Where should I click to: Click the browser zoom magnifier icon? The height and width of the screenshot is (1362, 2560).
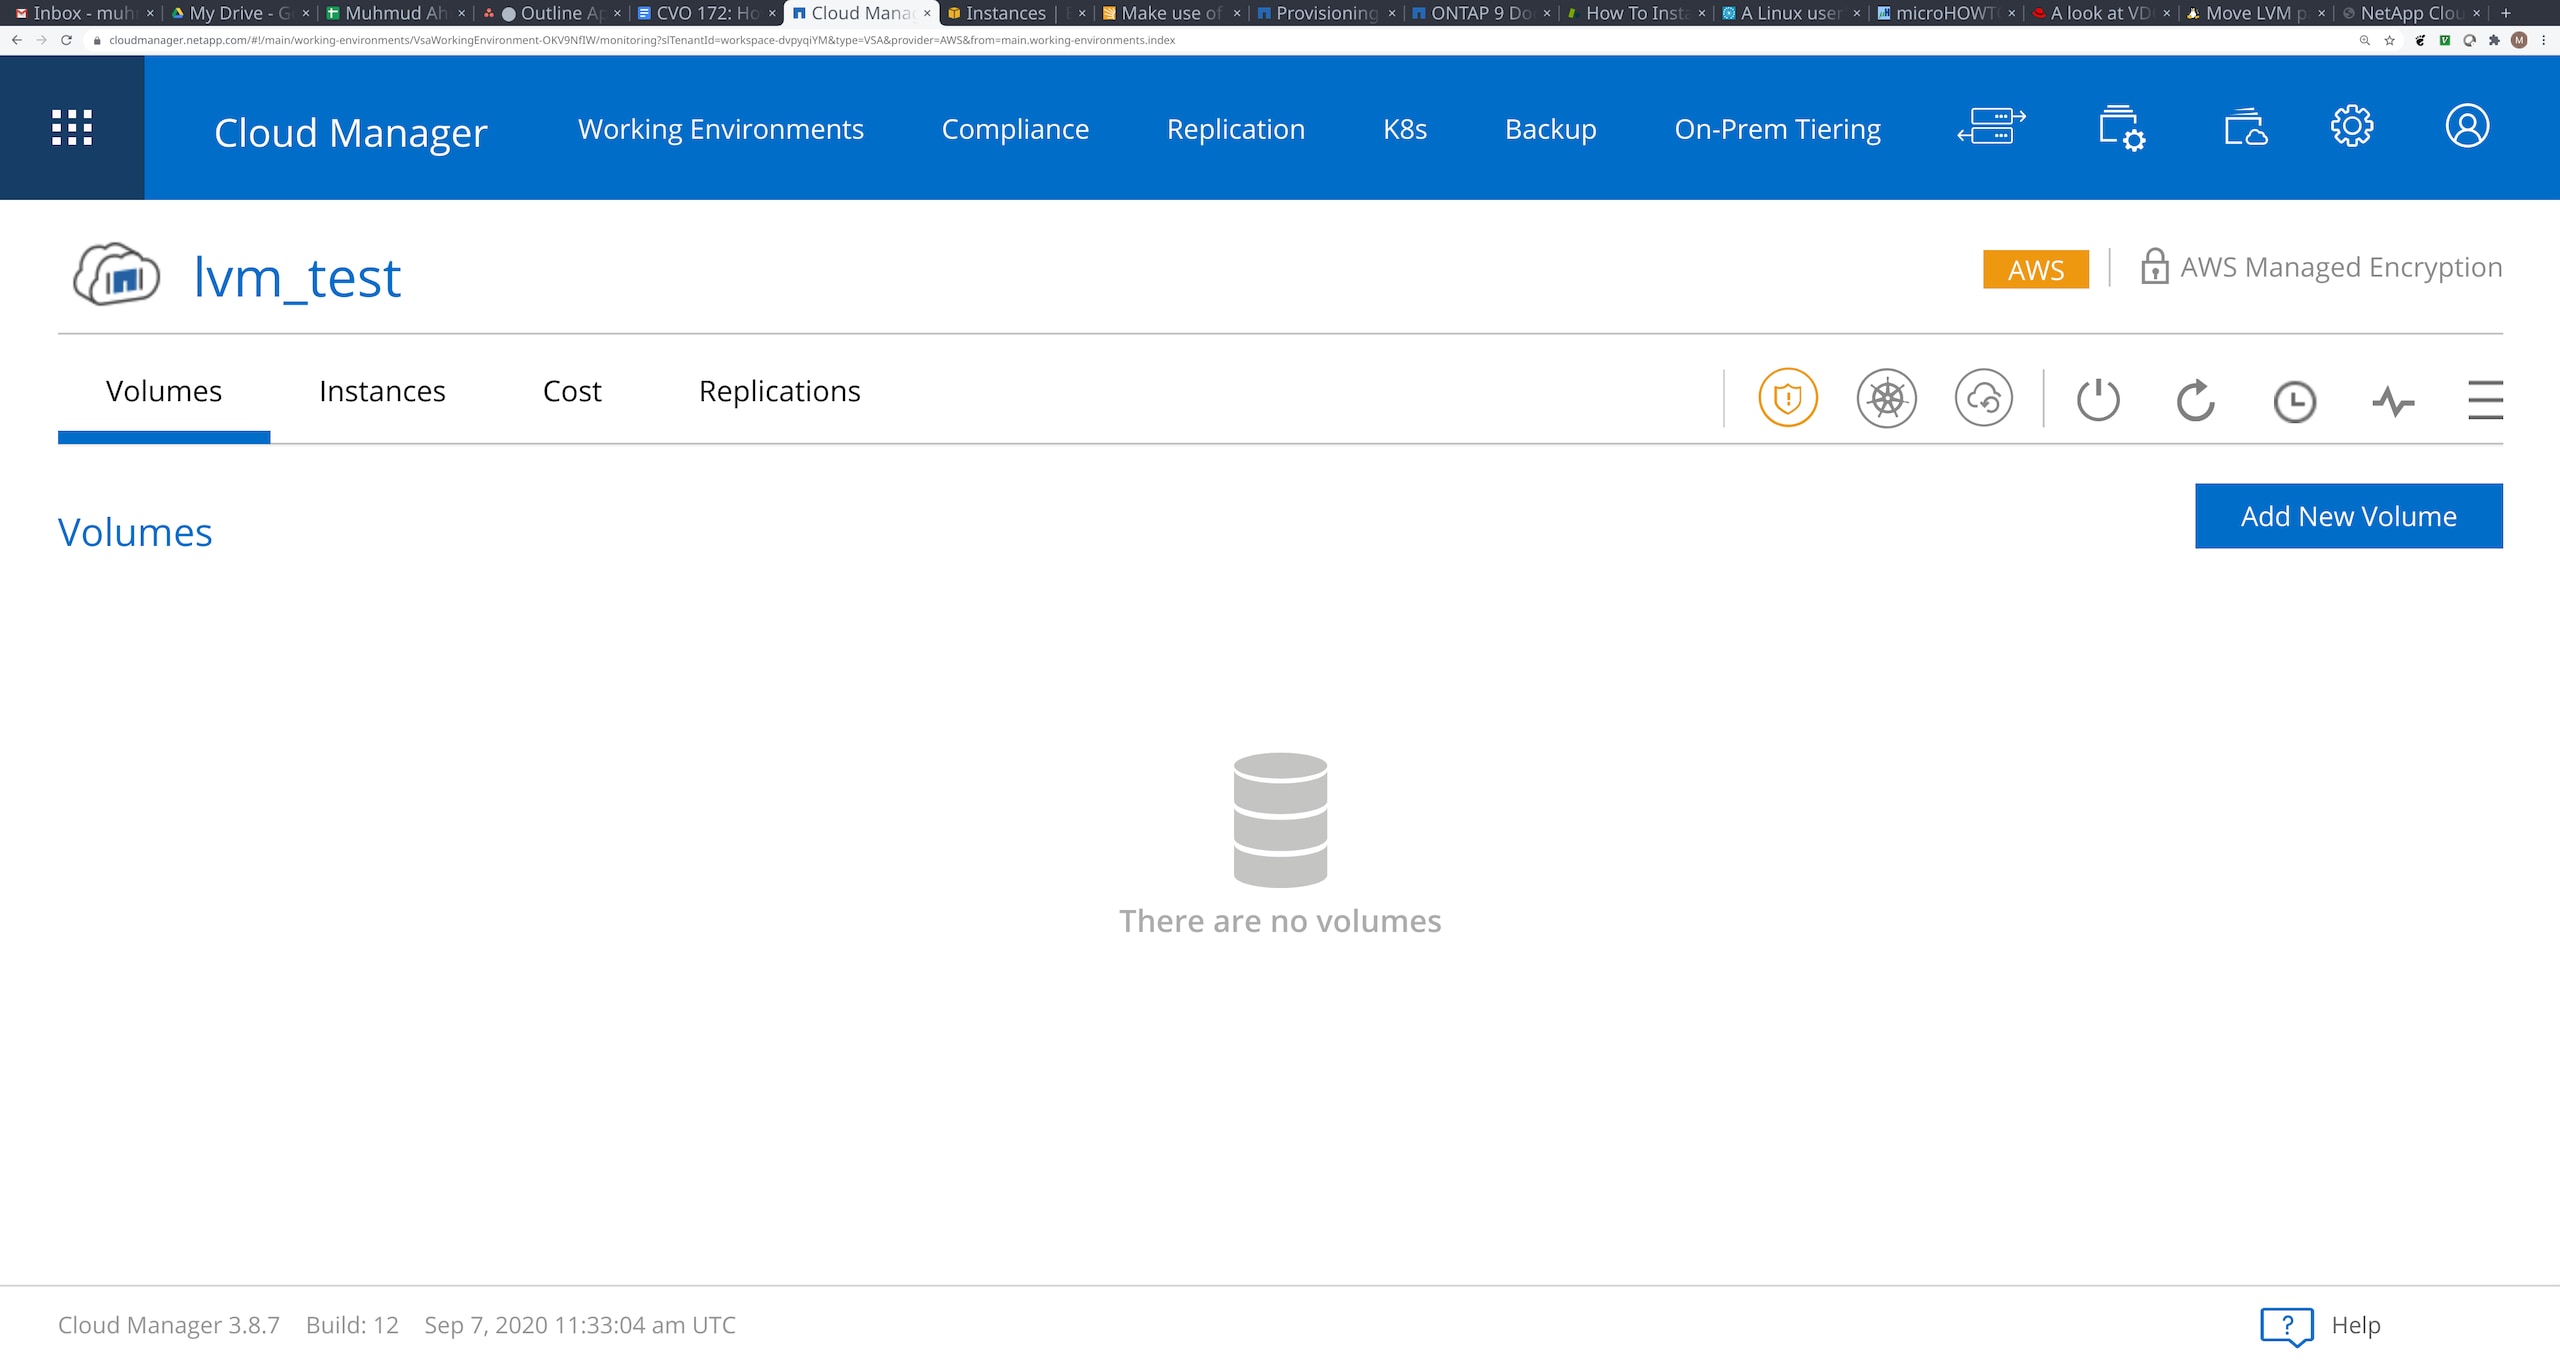coord(2365,40)
